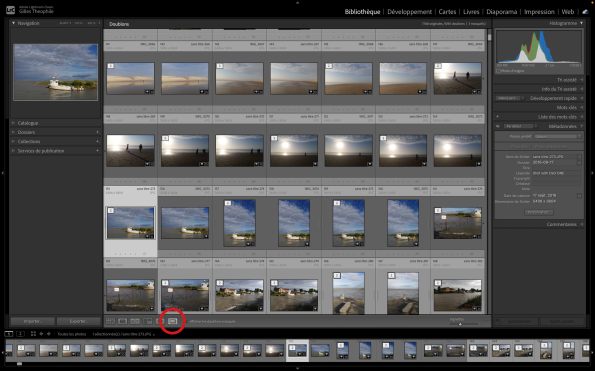Screen dimensions: 595x371
Task: Expand the Commentaires panel
Action: pyautogui.click(x=581, y=224)
